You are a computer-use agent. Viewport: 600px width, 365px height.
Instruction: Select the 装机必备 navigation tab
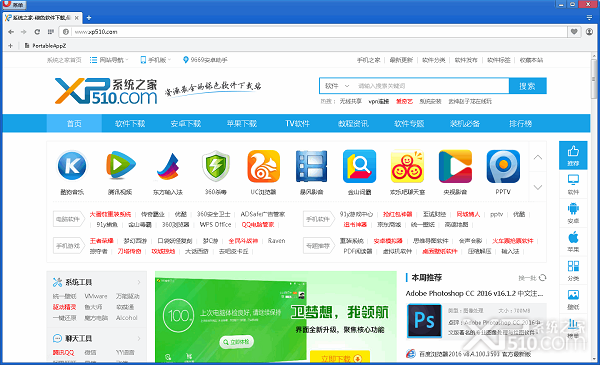click(465, 124)
